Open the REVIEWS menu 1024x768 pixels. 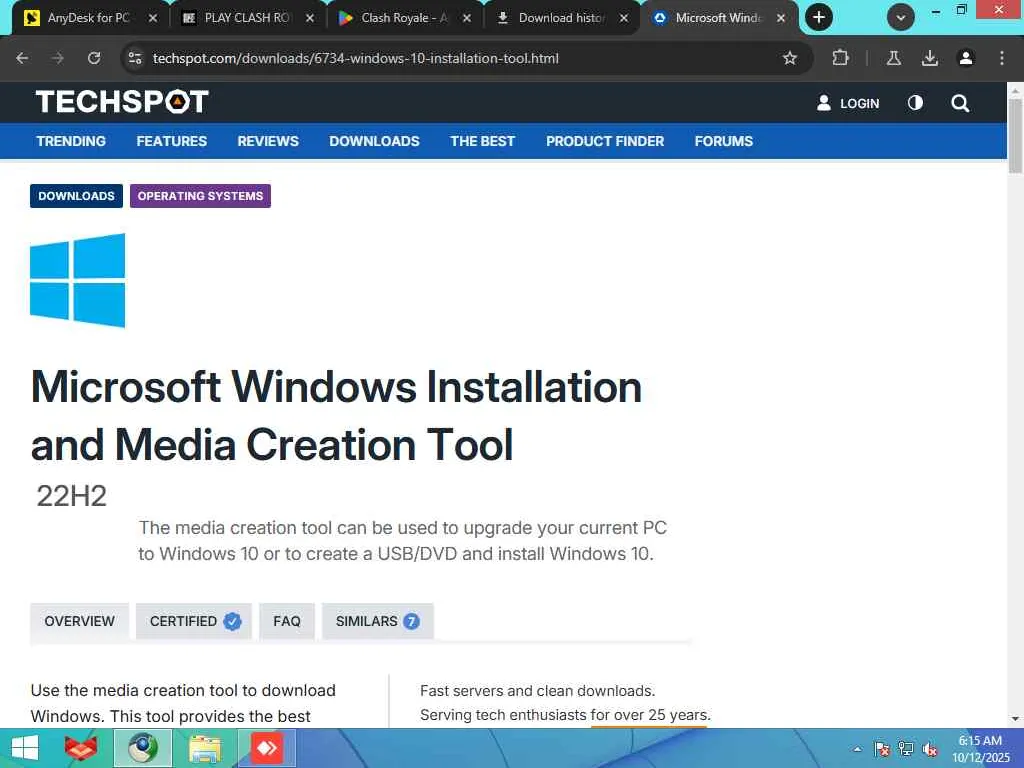pyautogui.click(x=268, y=141)
